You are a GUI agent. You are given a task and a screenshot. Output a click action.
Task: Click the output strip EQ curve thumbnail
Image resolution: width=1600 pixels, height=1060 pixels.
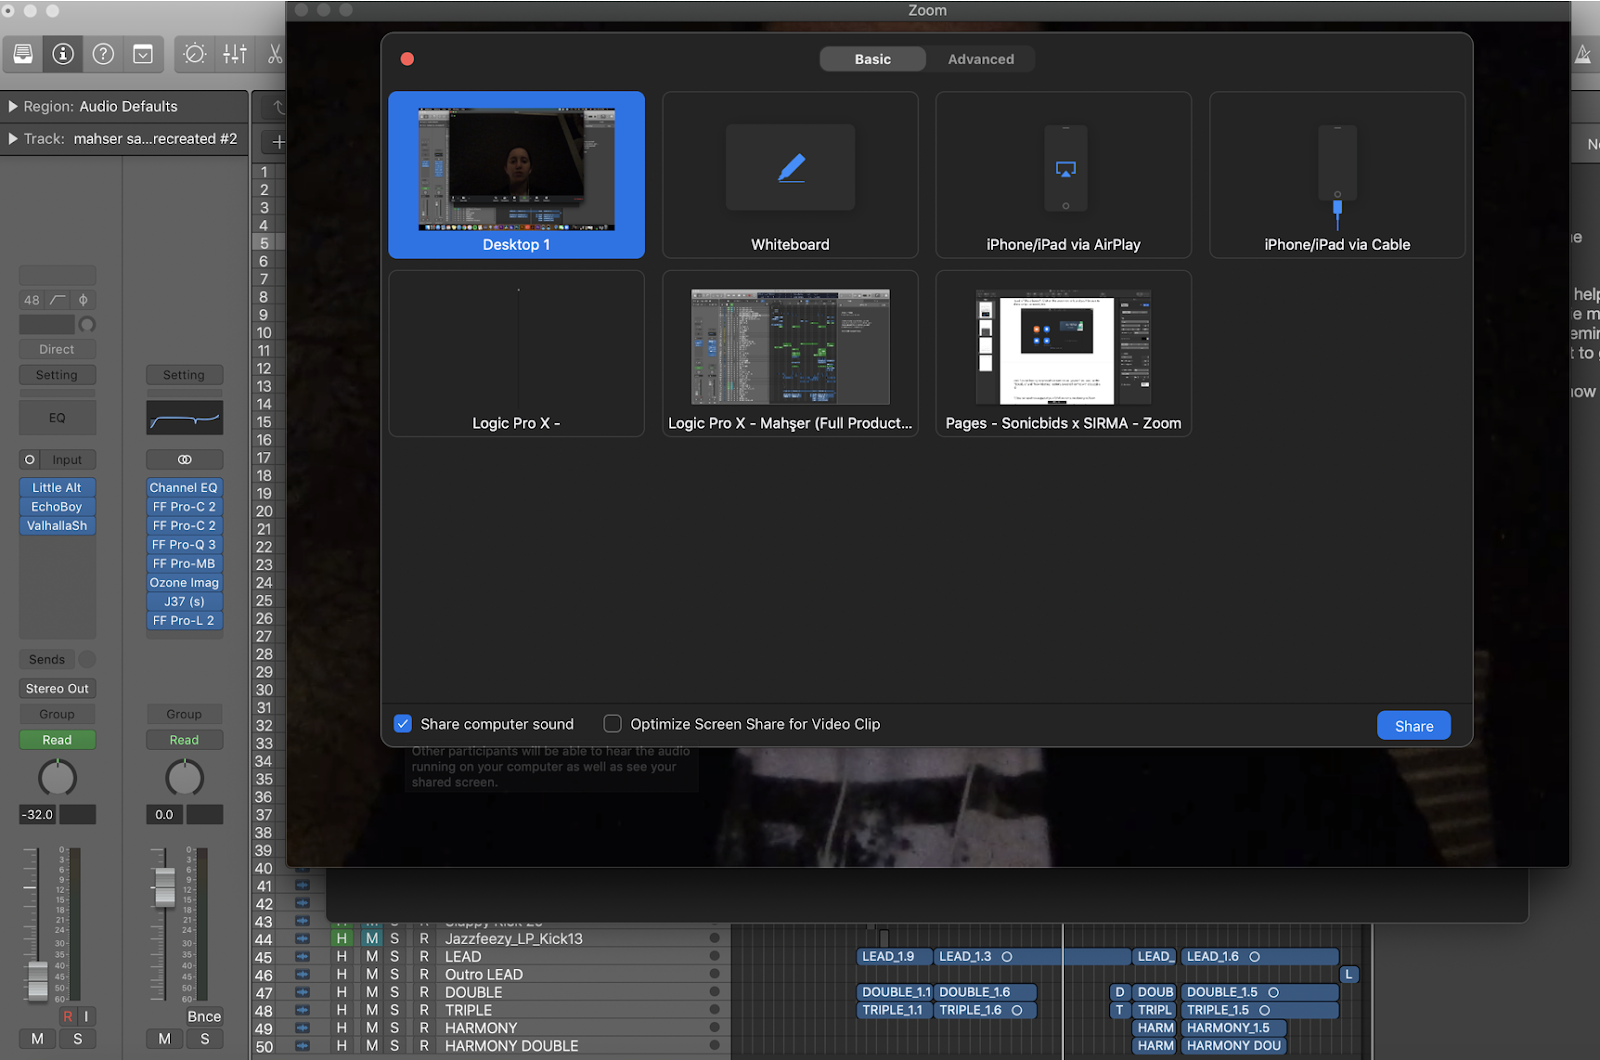coord(184,418)
